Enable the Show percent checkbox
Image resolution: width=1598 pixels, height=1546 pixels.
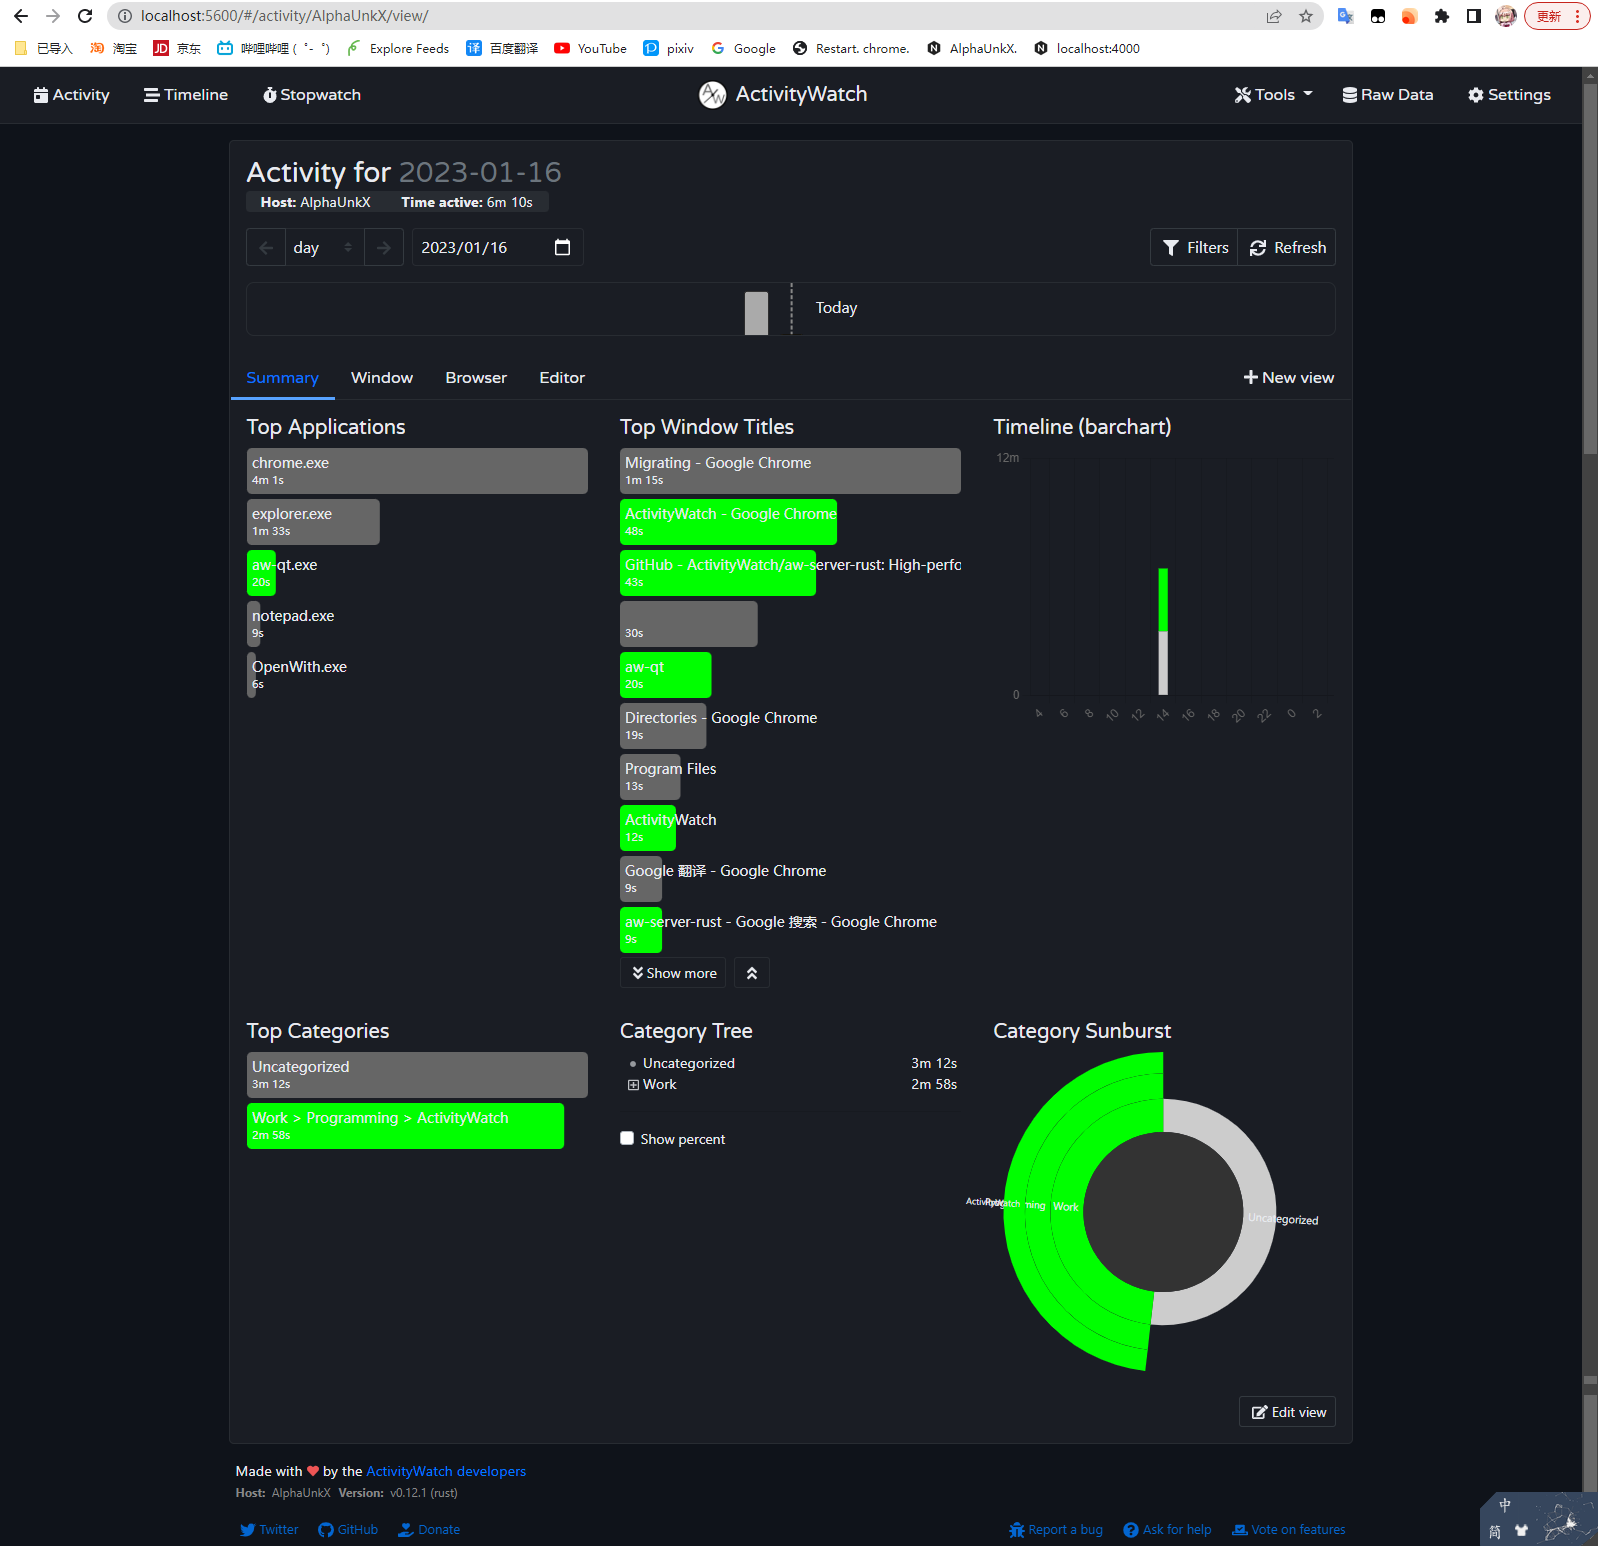[x=627, y=1138]
